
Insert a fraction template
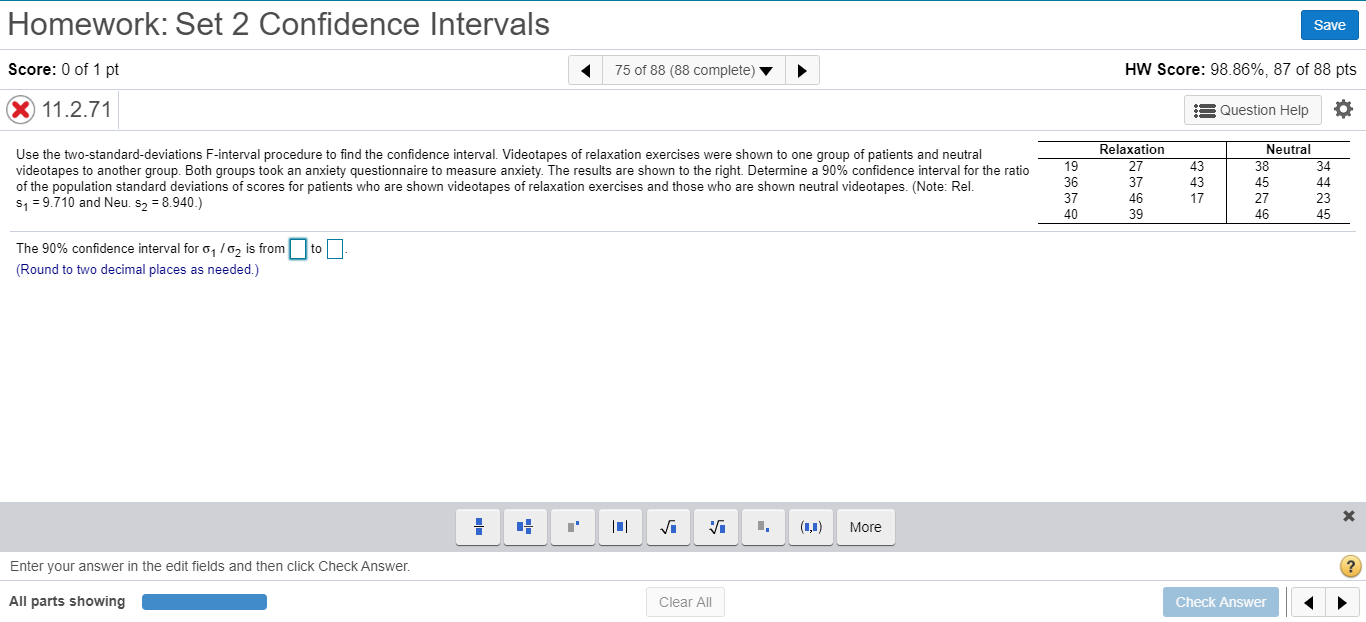pyautogui.click(x=479, y=527)
